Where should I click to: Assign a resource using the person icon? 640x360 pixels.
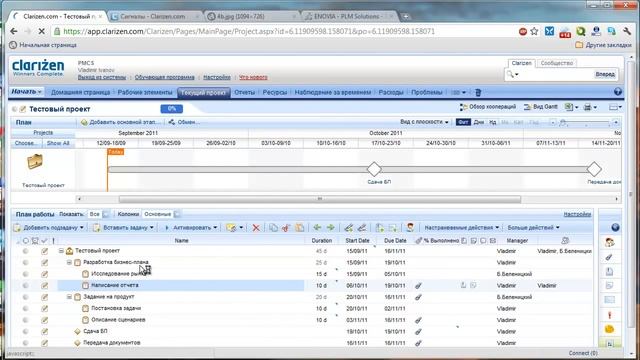point(410,228)
